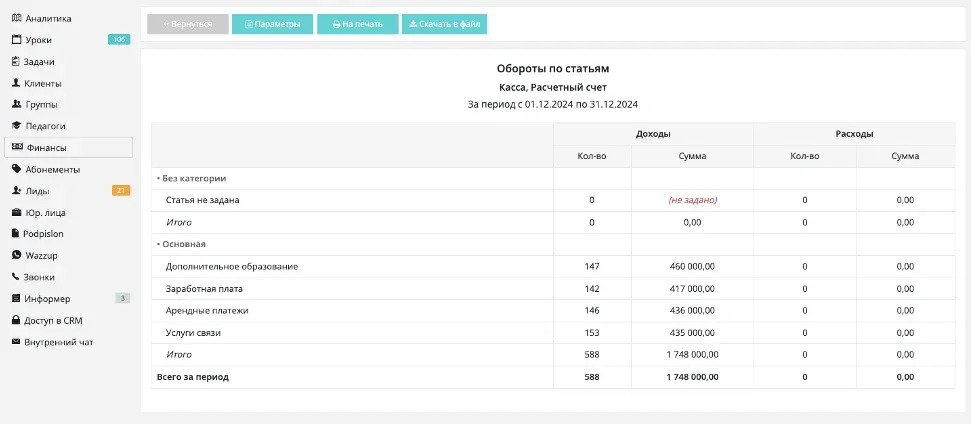Click the 460 000,00 income amount
Viewport: 971px width, 424px height.
(692, 266)
